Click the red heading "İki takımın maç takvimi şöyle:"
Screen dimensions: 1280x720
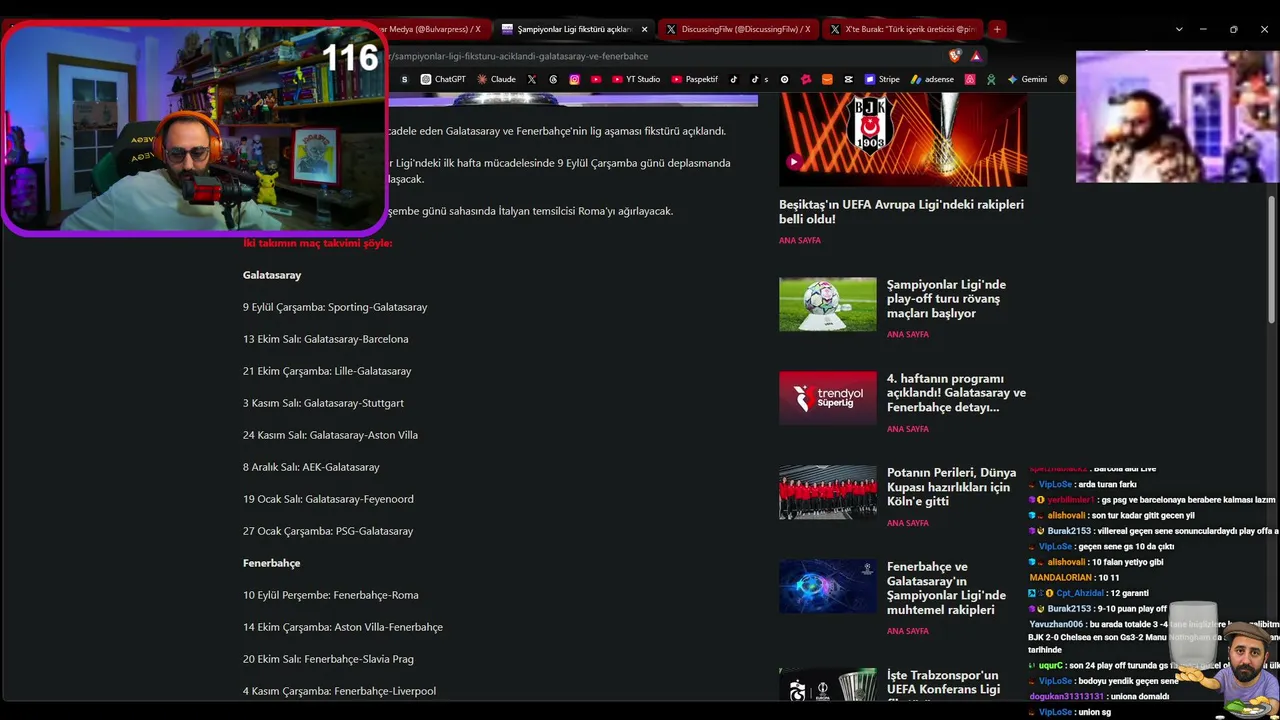pos(318,243)
